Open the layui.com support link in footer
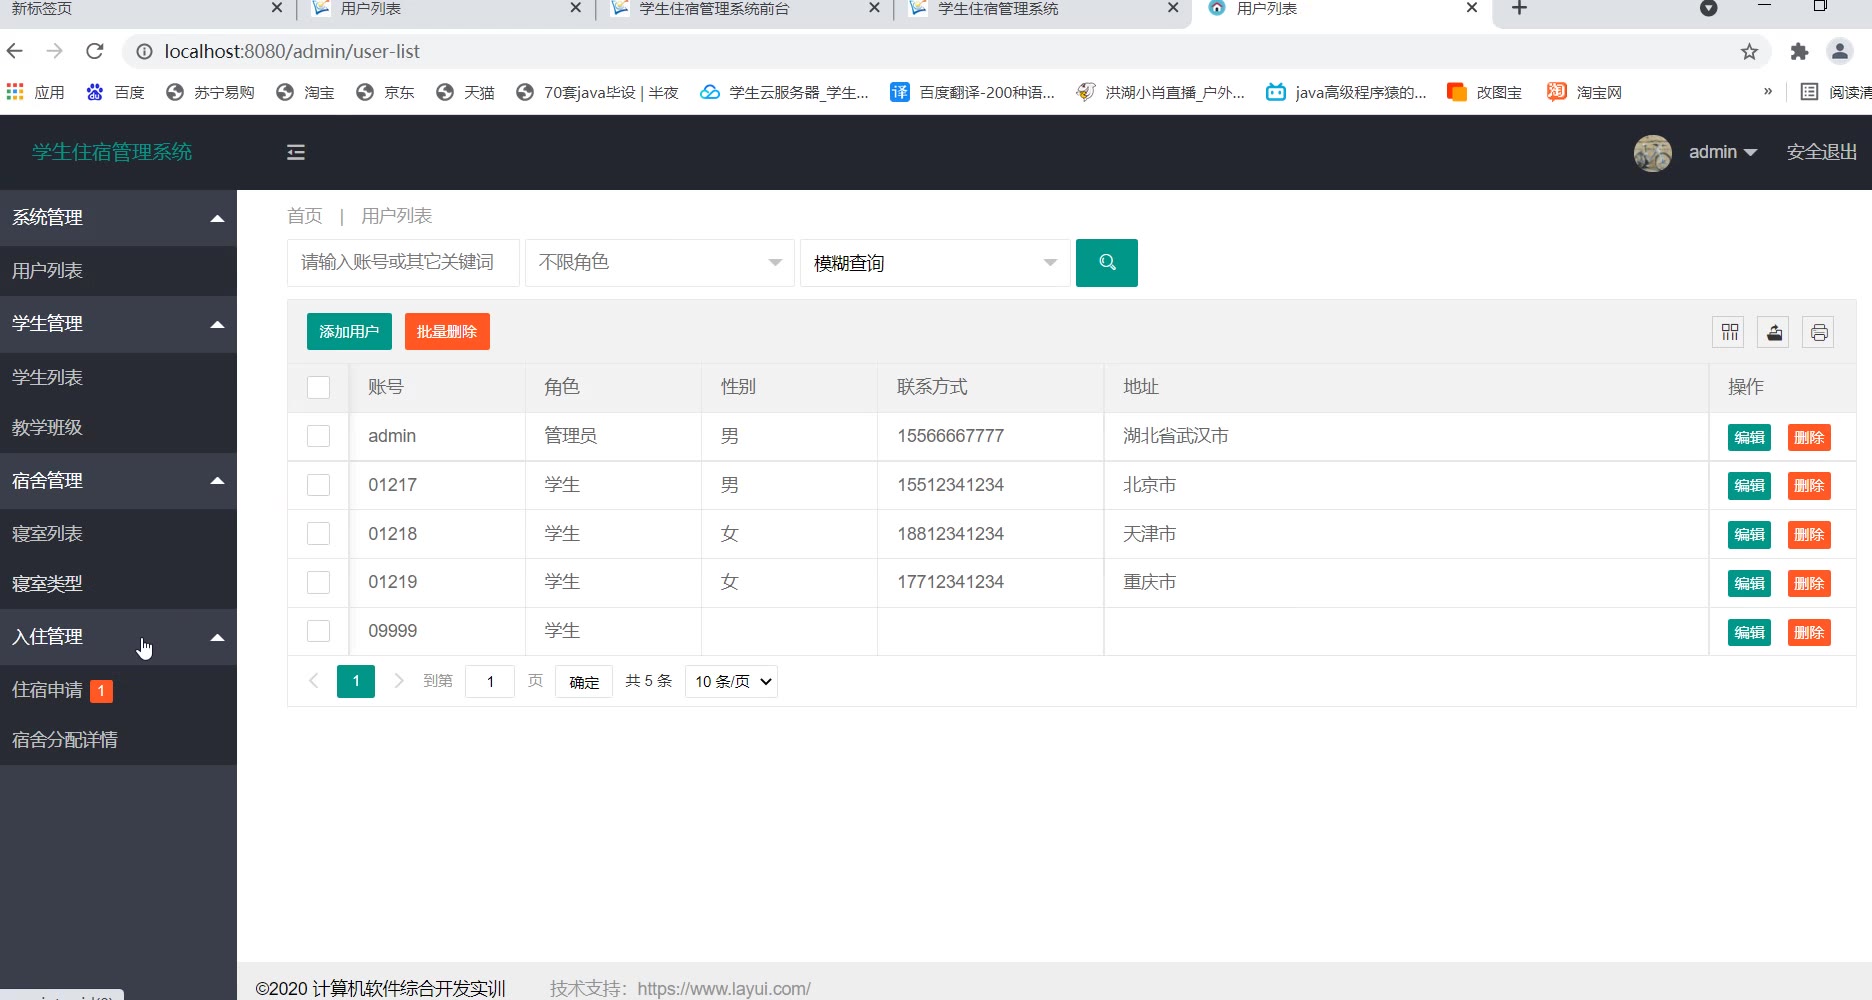This screenshot has height=1000, width=1872. pyautogui.click(x=724, y=989)
